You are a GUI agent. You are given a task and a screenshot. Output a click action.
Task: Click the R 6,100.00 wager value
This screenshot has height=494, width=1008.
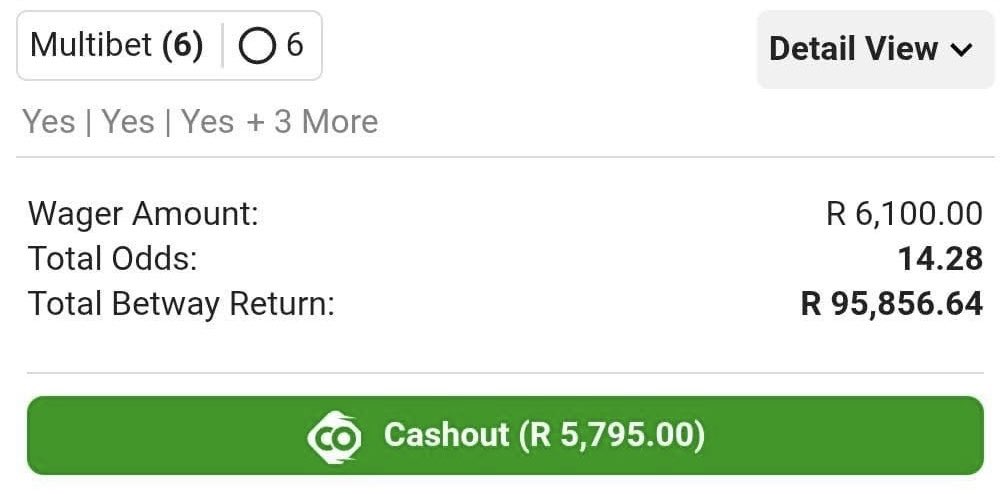pyautogui.click(x=904, y=214)
